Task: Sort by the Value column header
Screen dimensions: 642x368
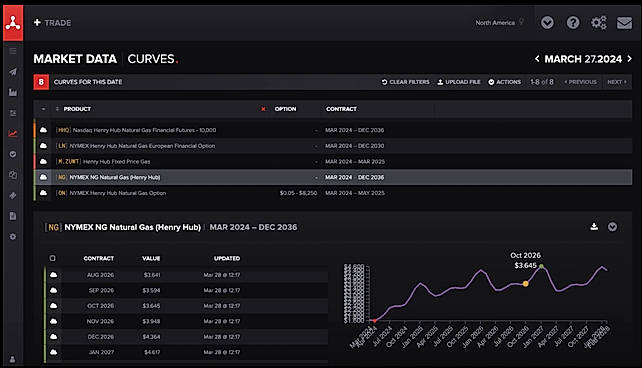Action: [151, 258]
